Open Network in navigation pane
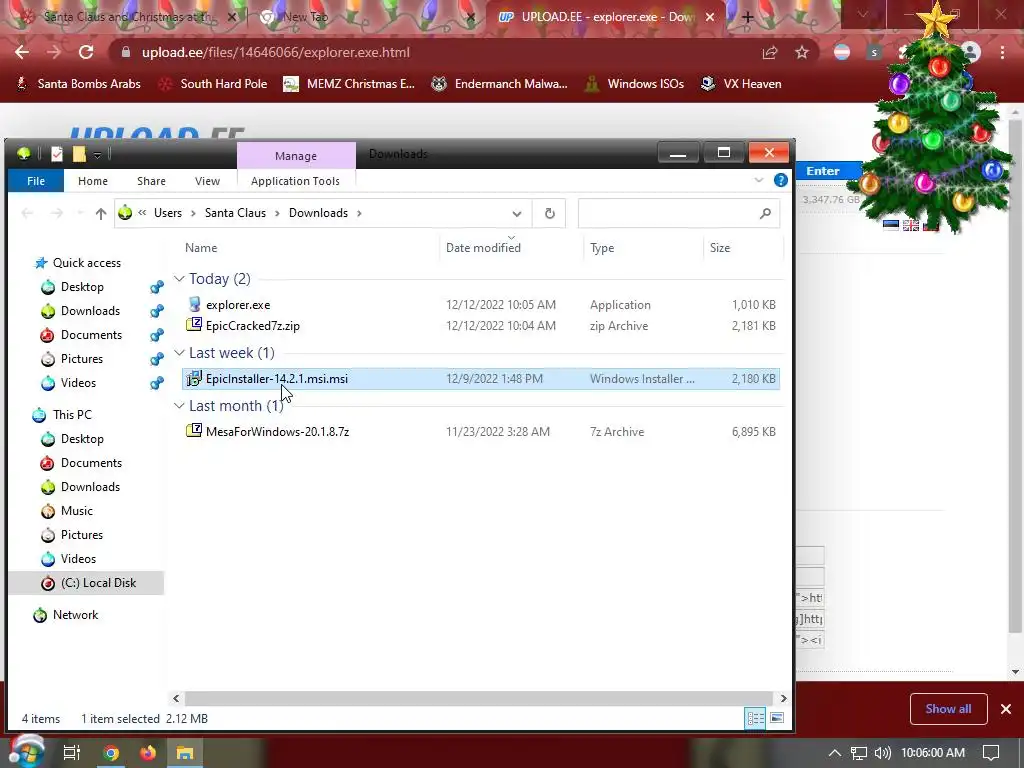 pos(75,615)
